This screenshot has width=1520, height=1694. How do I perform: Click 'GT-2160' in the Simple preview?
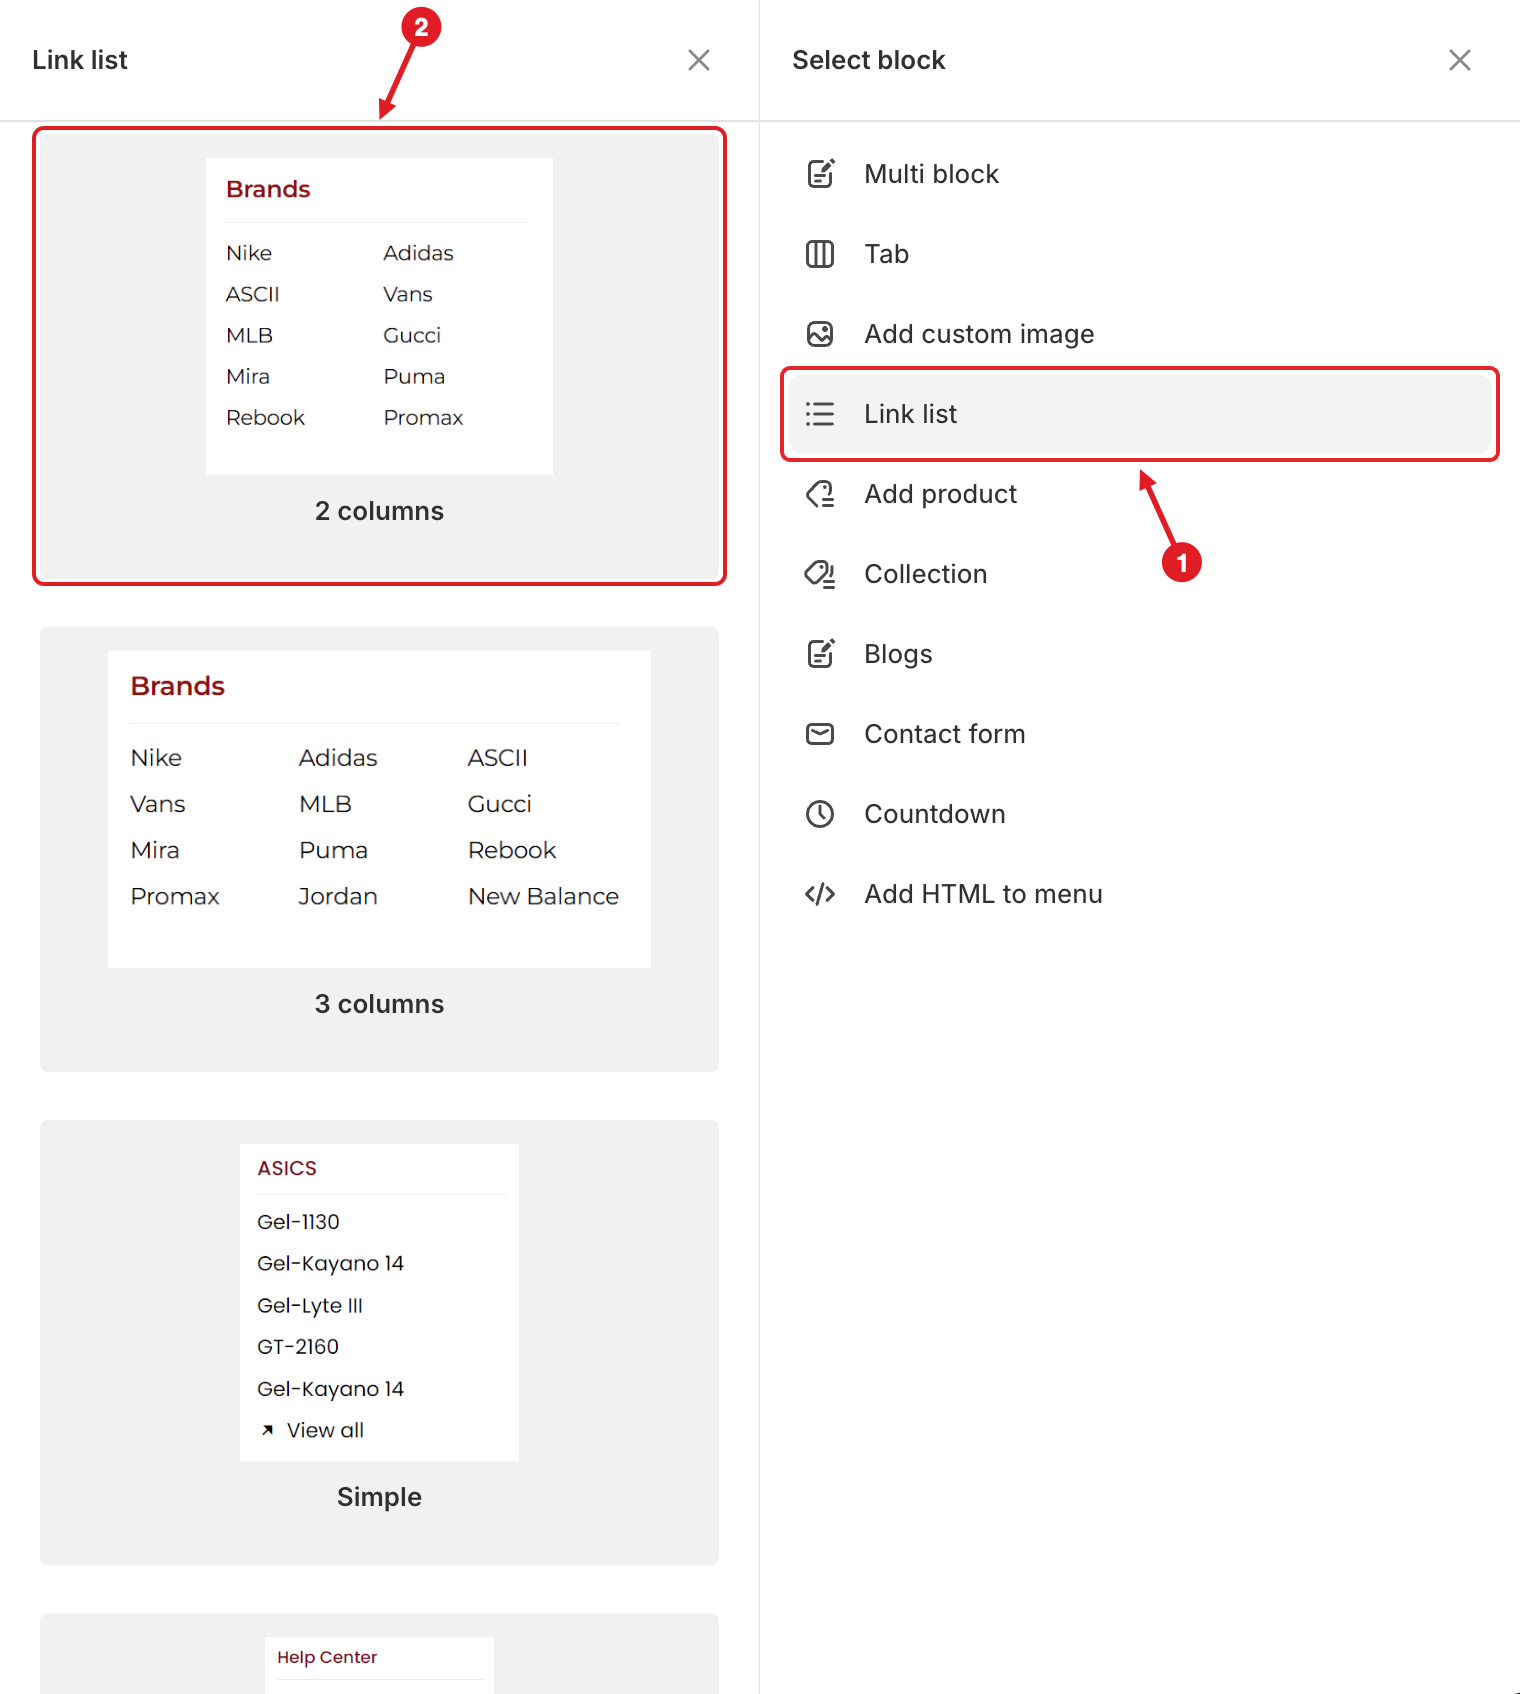point(298,1347)
